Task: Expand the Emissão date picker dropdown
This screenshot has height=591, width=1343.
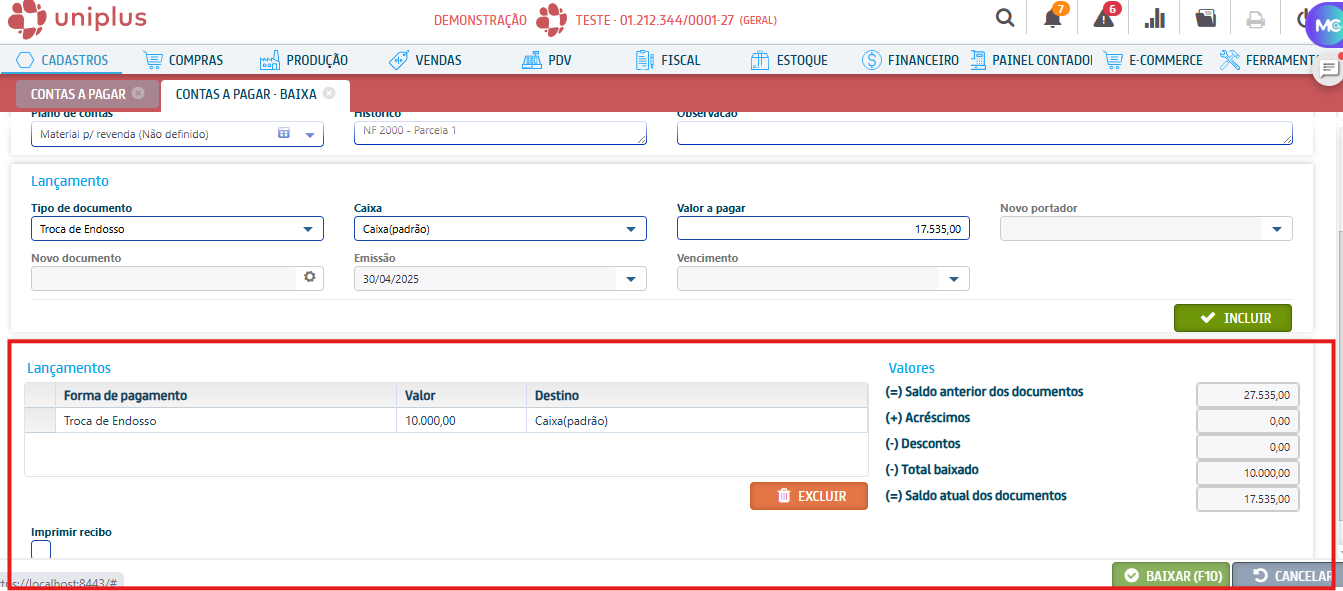Action: point(630,279)
